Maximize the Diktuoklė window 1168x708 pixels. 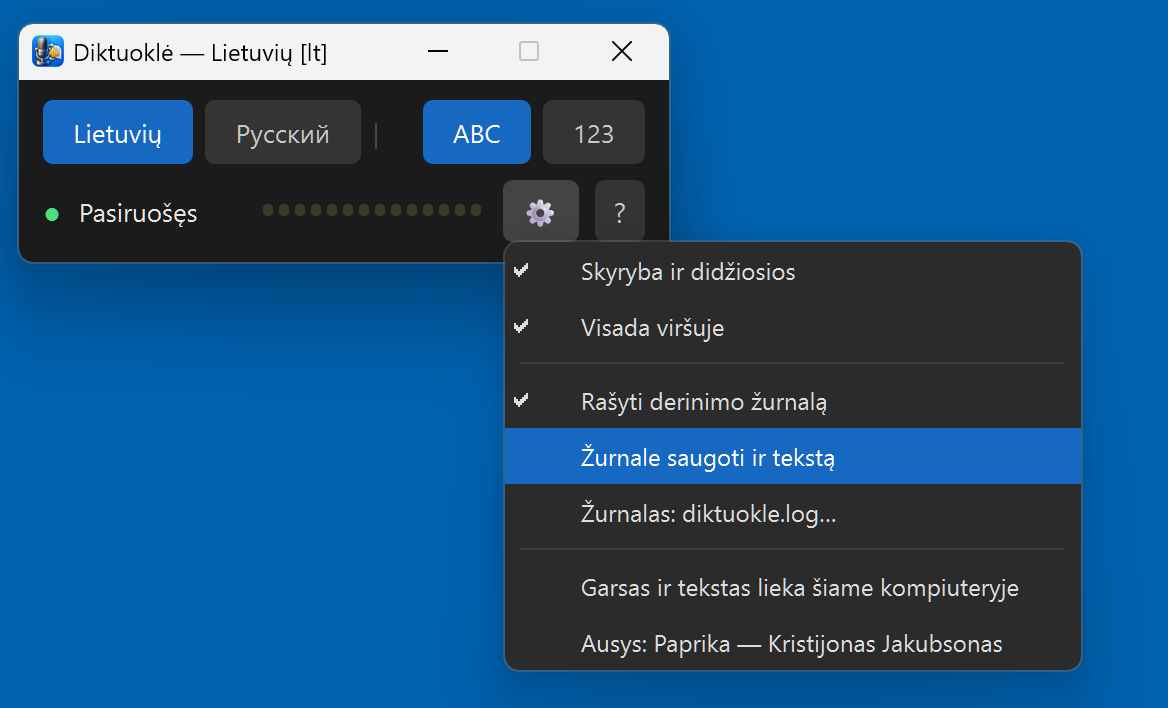(529, 51)
